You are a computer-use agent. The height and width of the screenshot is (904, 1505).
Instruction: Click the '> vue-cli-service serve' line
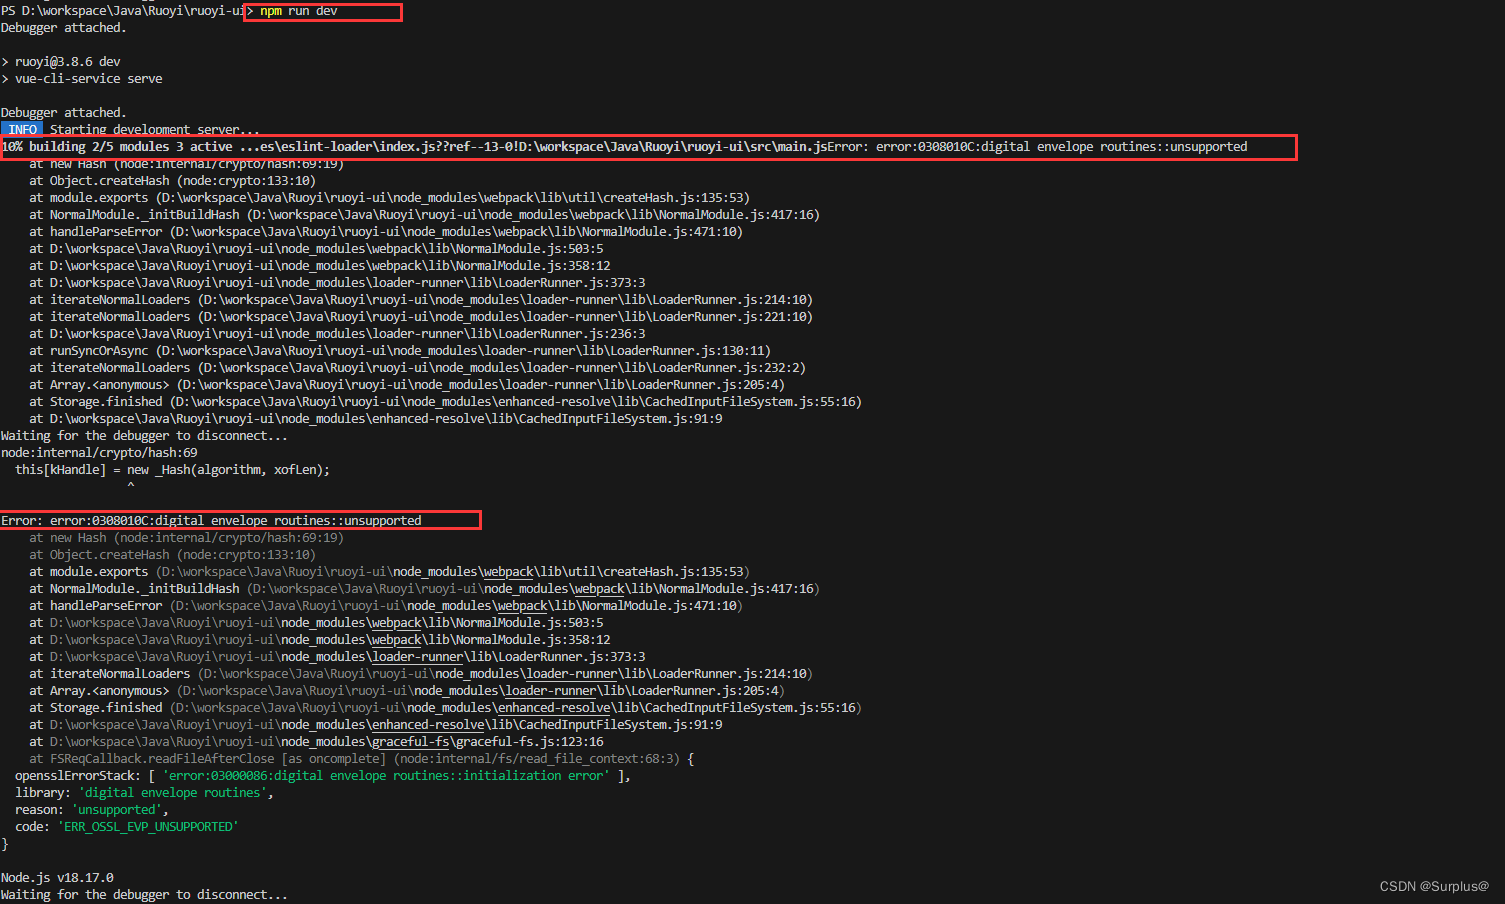[x=82, y=79]
